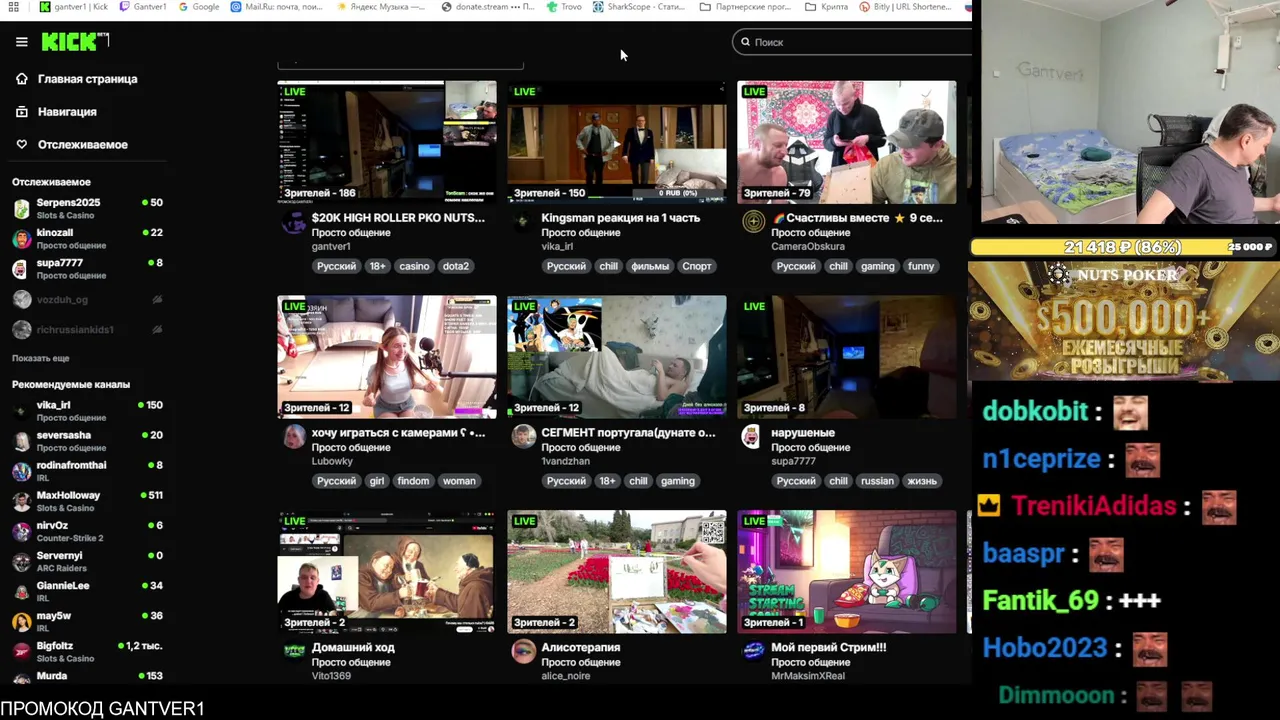
Task: Click the Навигация browse icon
Action: pyautogui.click(x=21, y=112)
